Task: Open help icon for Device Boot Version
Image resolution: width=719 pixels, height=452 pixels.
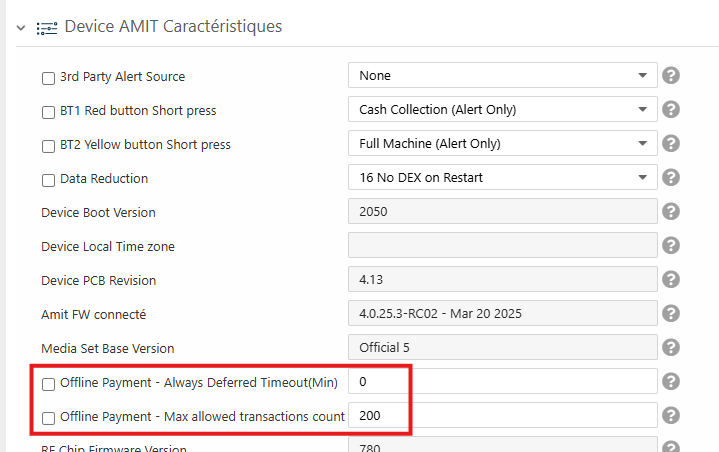Action: (671, 211)
